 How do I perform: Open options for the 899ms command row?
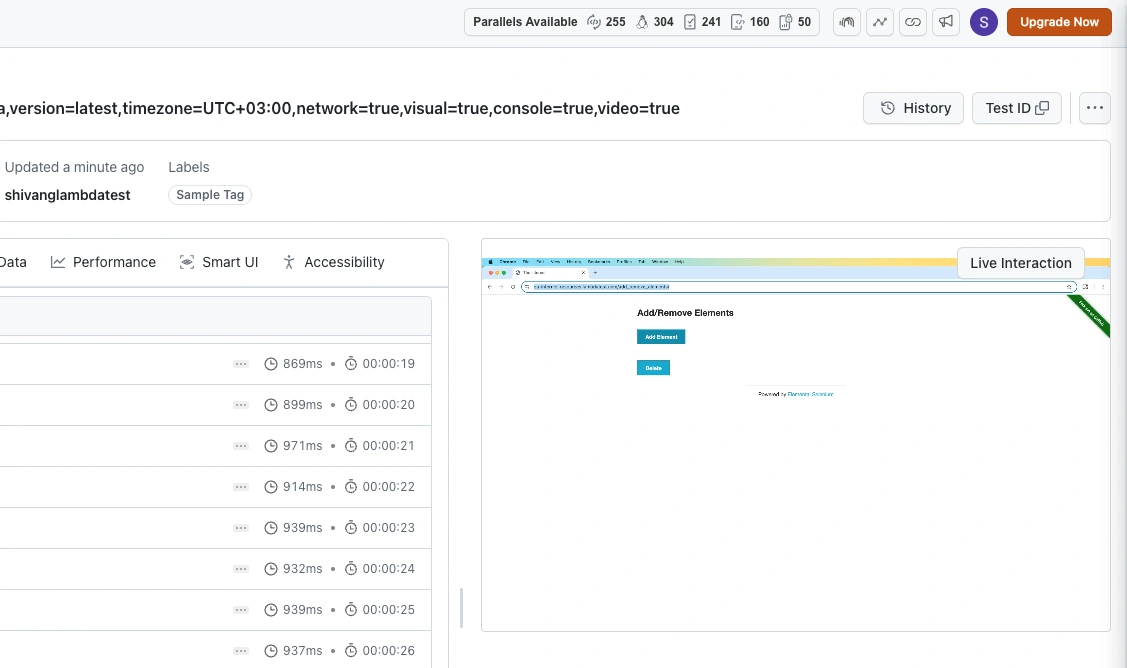pyautogui.click(x=241, y=405)
